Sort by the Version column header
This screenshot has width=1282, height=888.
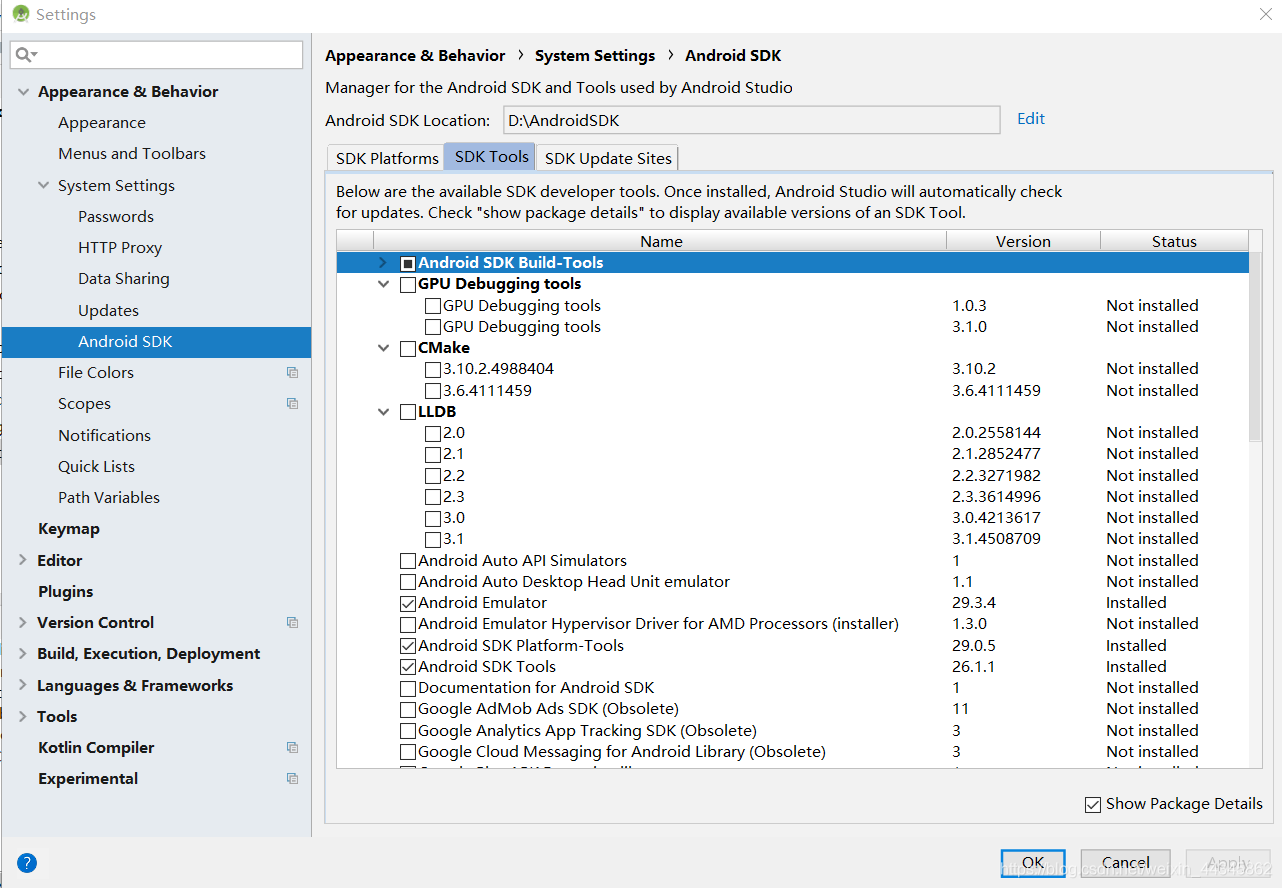pyautogui.click(x=1023, y=242)
